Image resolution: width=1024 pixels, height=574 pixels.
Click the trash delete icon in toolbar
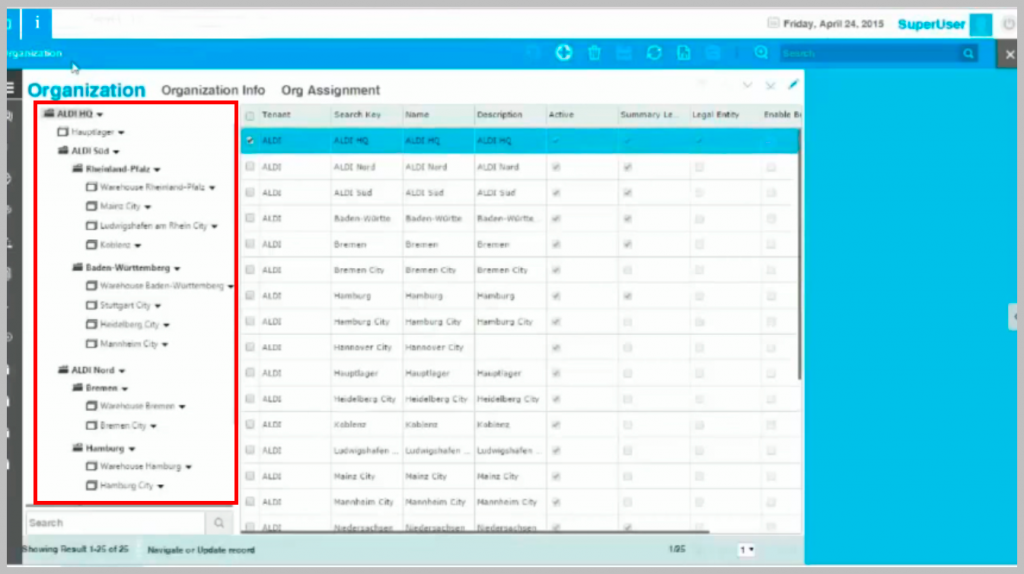[594, 53]
